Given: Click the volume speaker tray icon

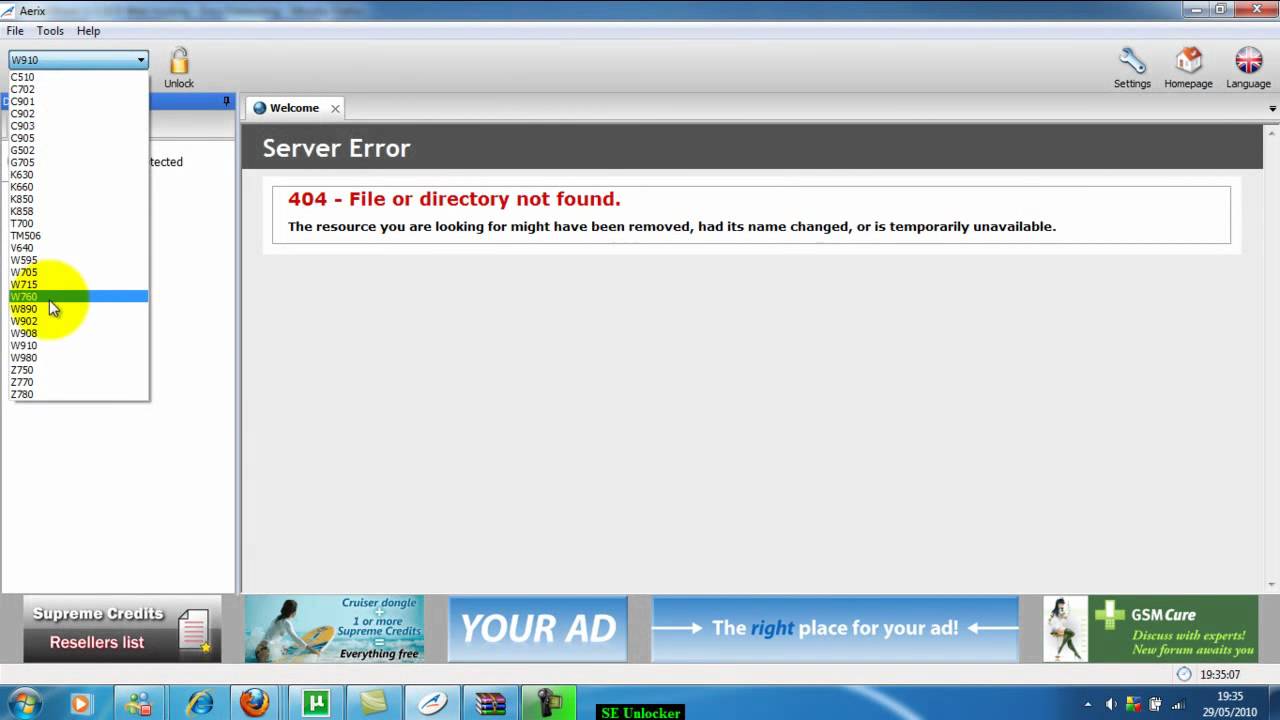Looking at the screenshot, I should [x=1111, y=704].
